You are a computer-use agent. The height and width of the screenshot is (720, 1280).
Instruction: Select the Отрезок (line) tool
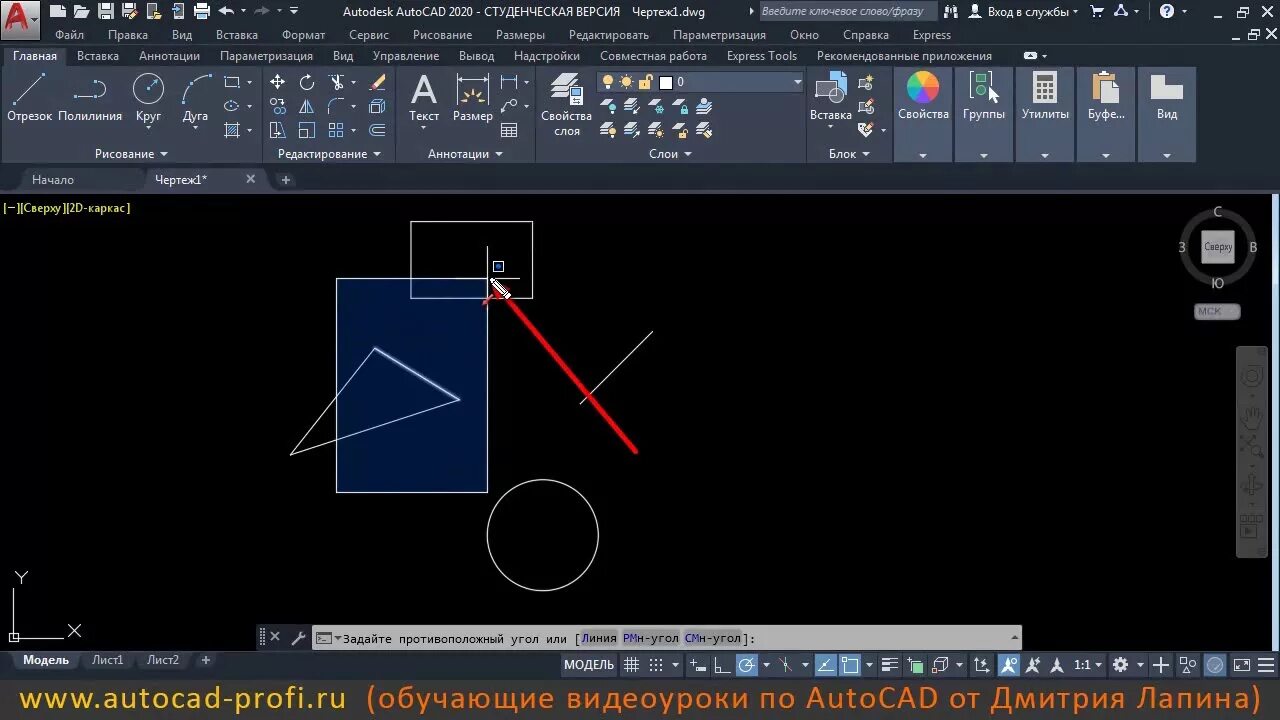(x=29, y=98)
